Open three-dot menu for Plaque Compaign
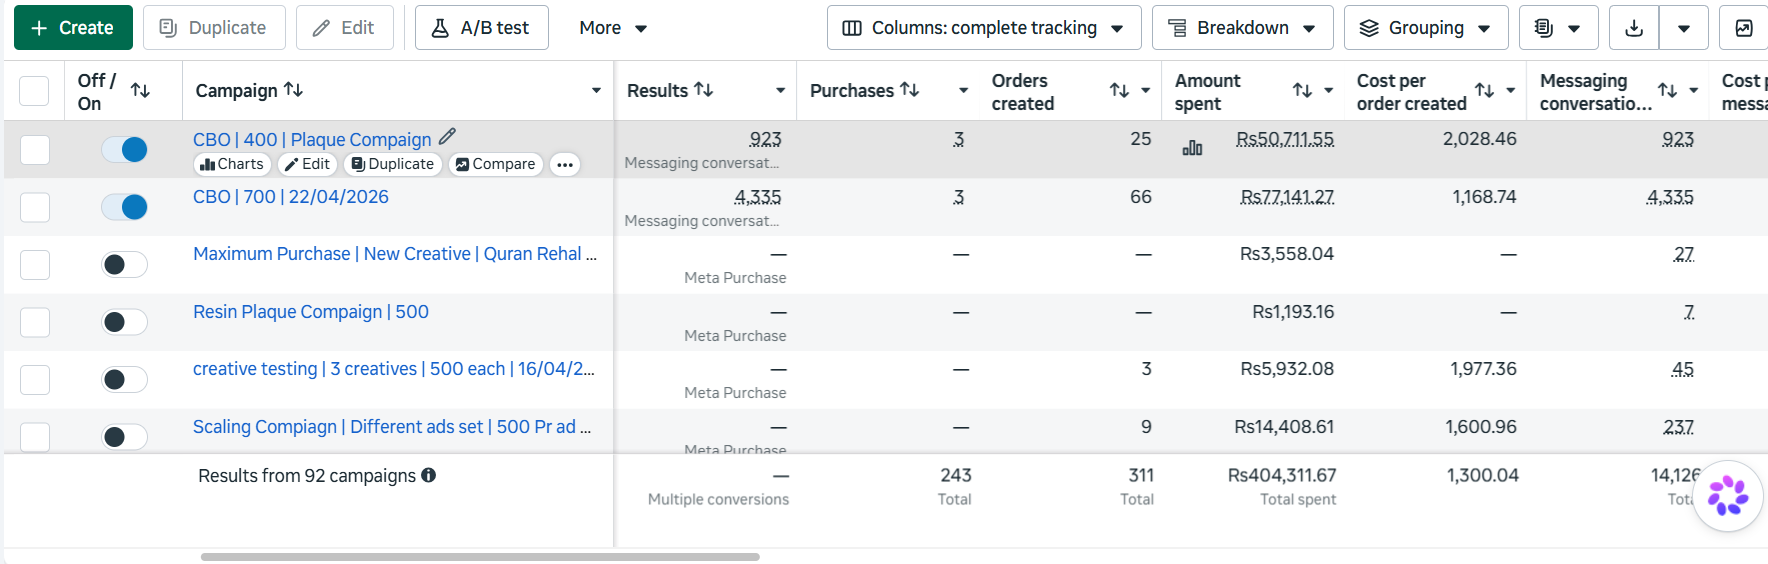 point(565,165)
